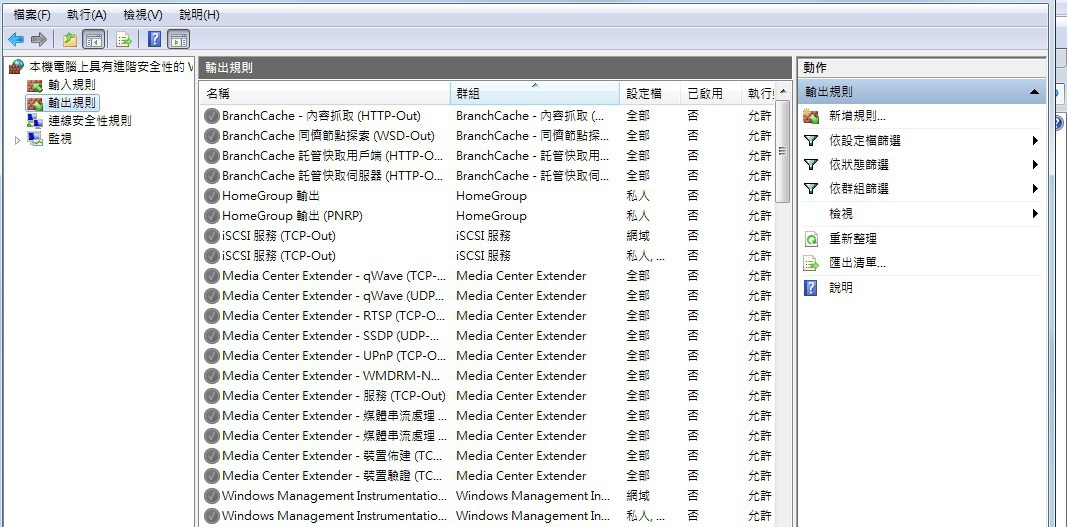Viewport: 1067px width, 527px height.
Task: Click the rule list scroll up arrow
Action: [782, 91]
